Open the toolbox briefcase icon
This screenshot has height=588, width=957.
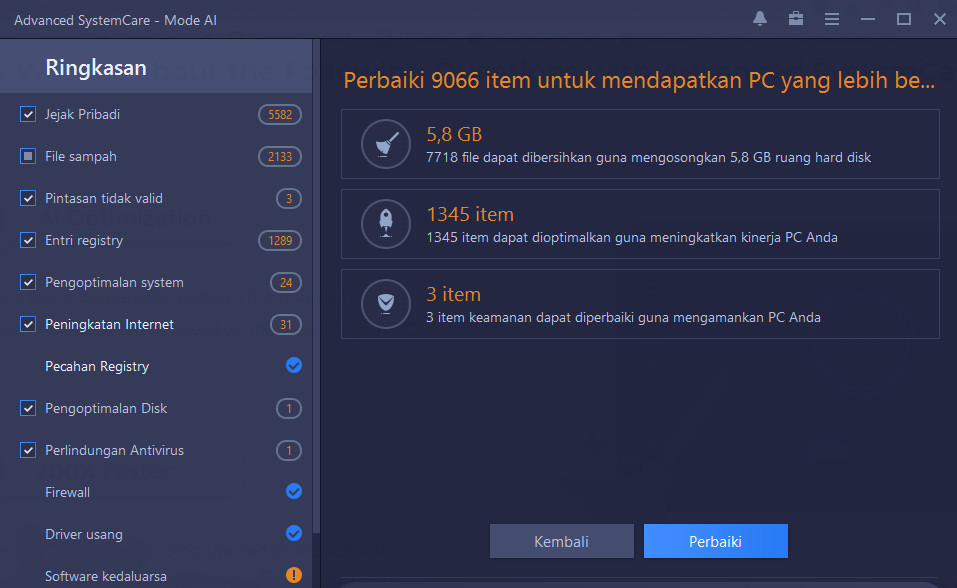tap(796, 19)
